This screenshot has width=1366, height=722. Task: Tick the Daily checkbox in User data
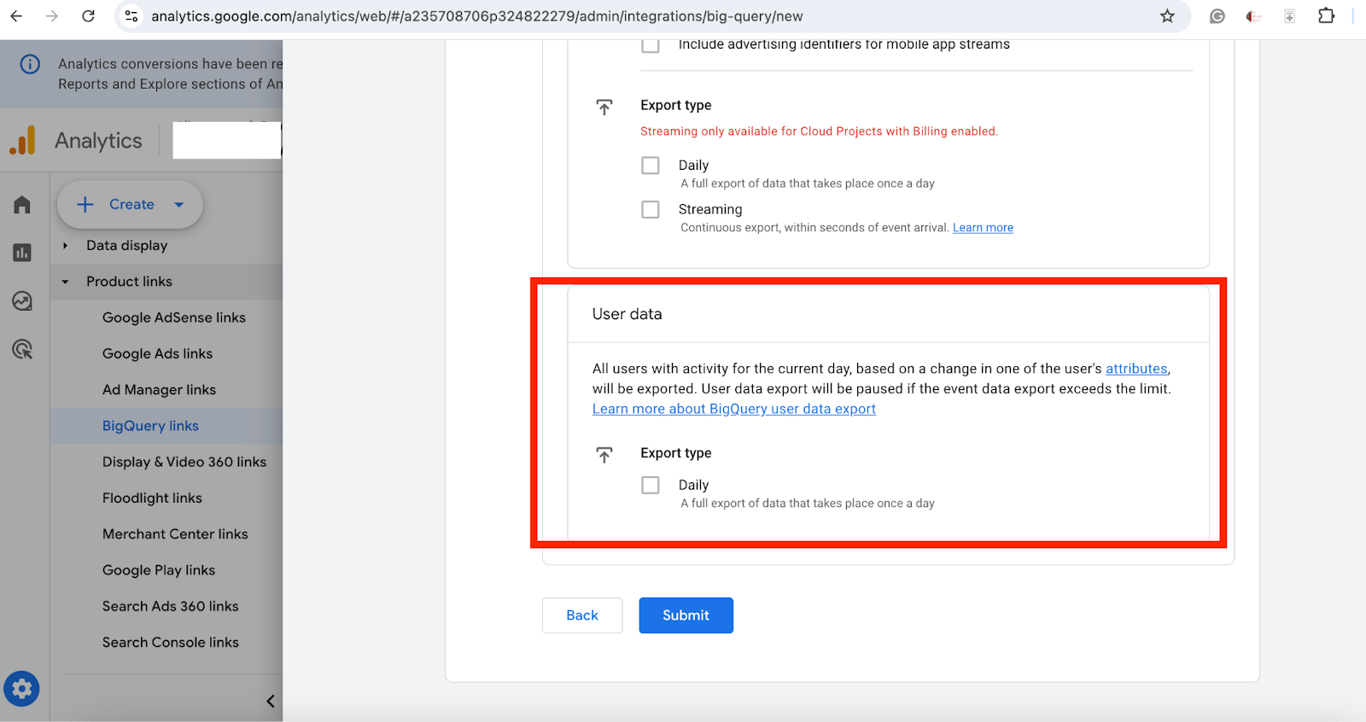pos(651,485)
